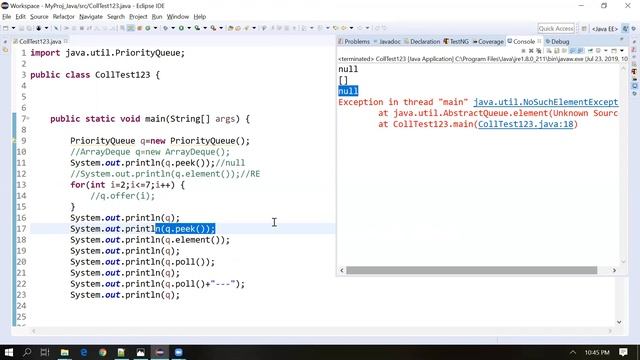Image resolution: width=640 pixels, height=360 pixels.
Task: Open the Navigate menu
Action: pyautogui.click(x=91, y=17)
